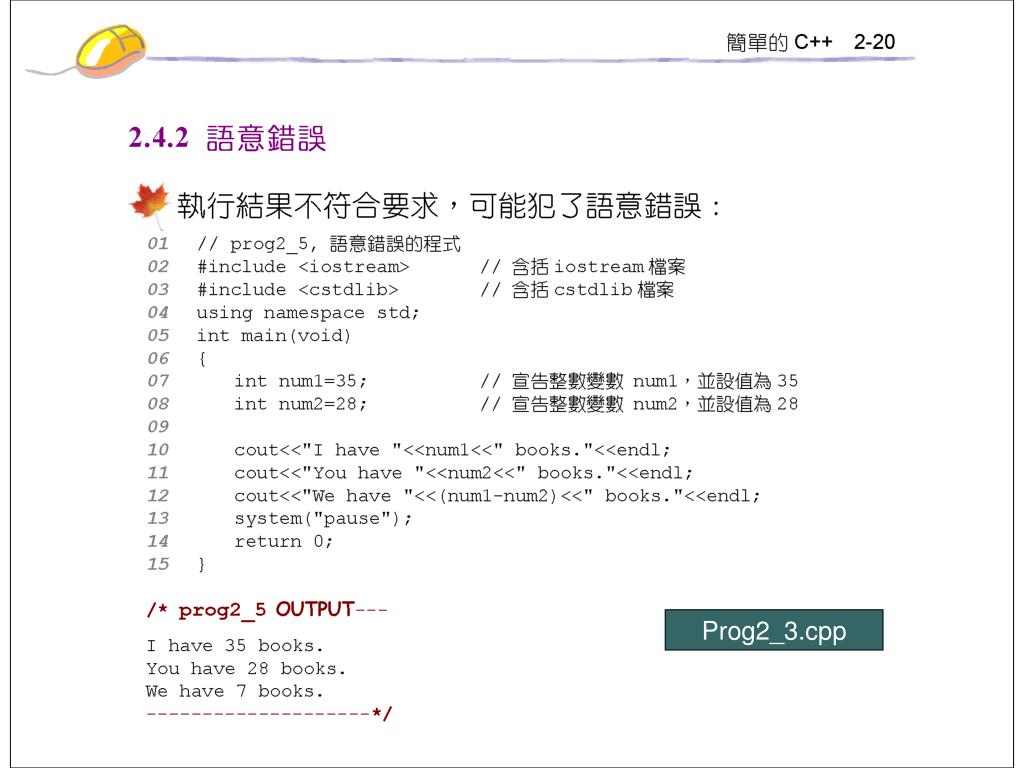Image resolution: width=1024 pixels, height=768 pixels.
Task: Select heading '2.4.2 語意錯誤'
Action: [227, 138]
